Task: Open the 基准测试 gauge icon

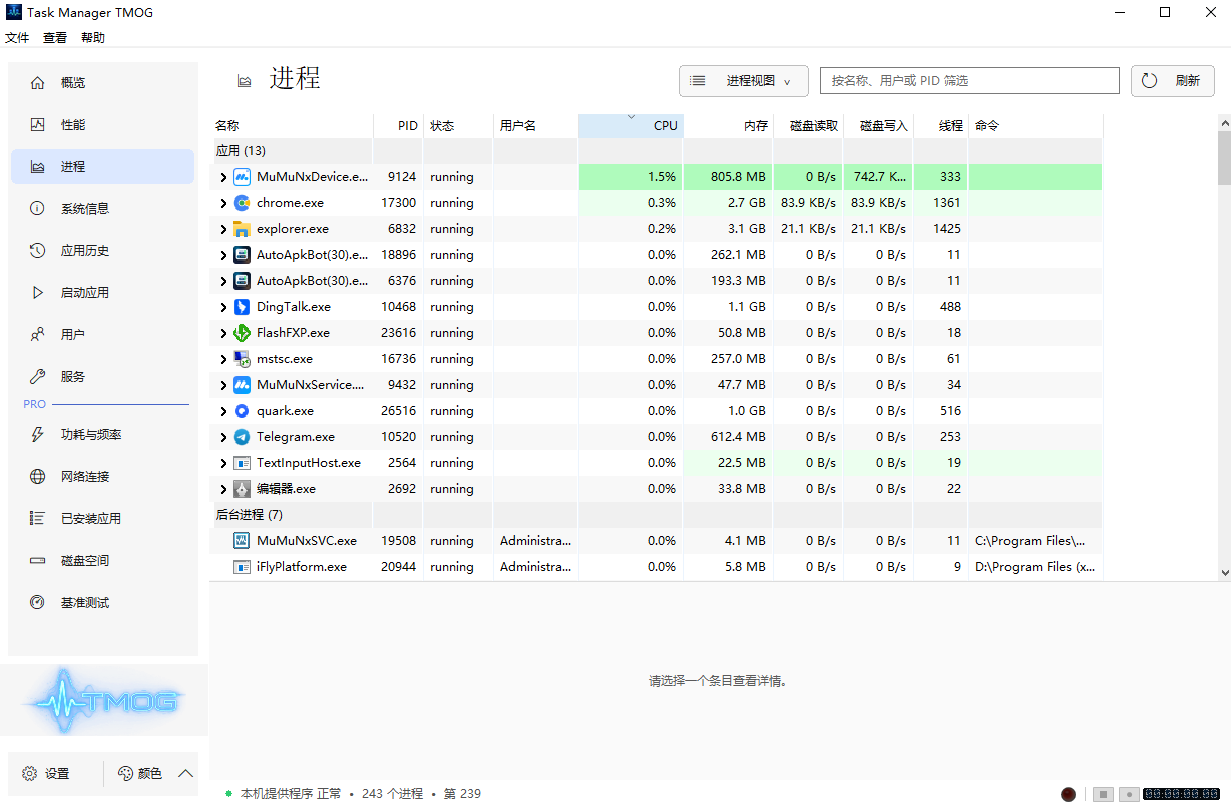Action: pyautogui.click(x=38, y=603)
